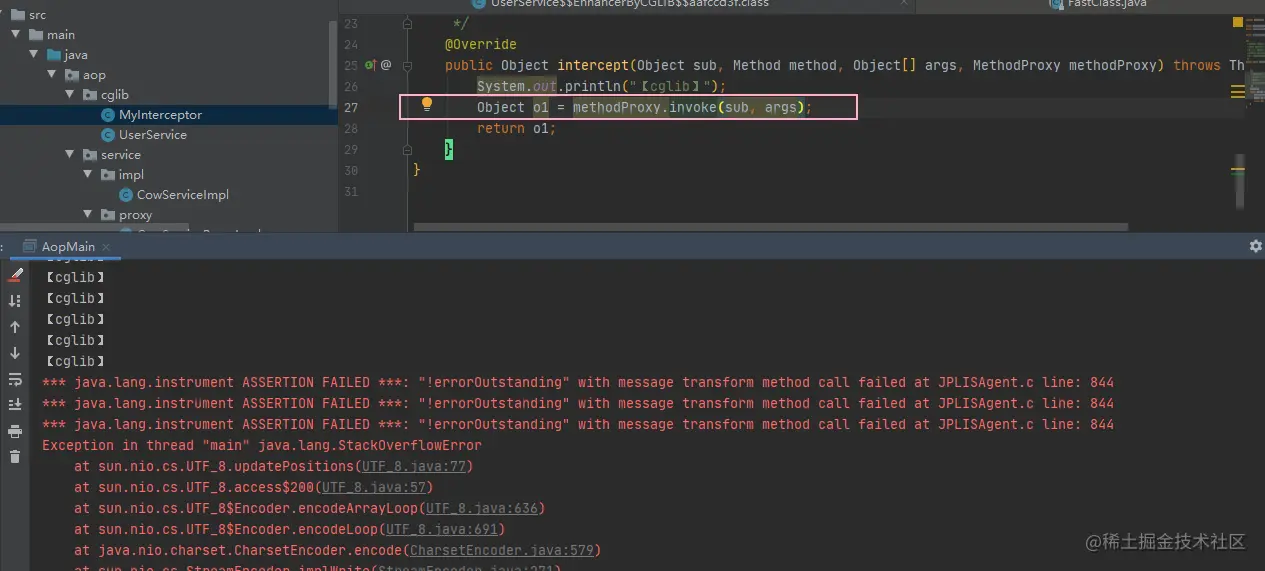1265x571 pixels.
Task: Click the down arrow to go to the next stack trace
Action: click(x=15, y=353)
